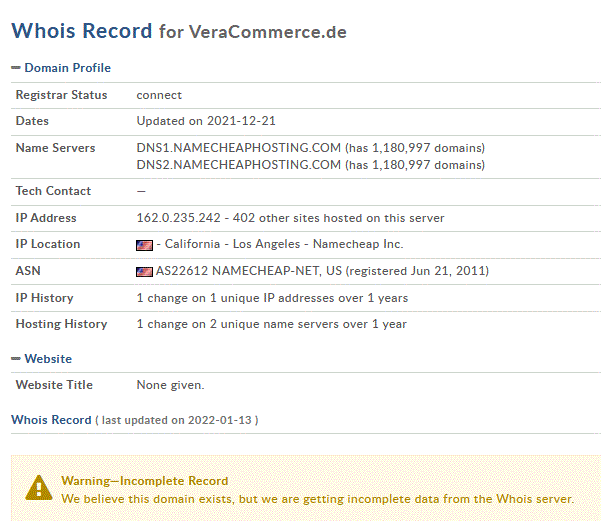Click the US flag icon beside ASN
601x521 pixels.
coord(145,272)
